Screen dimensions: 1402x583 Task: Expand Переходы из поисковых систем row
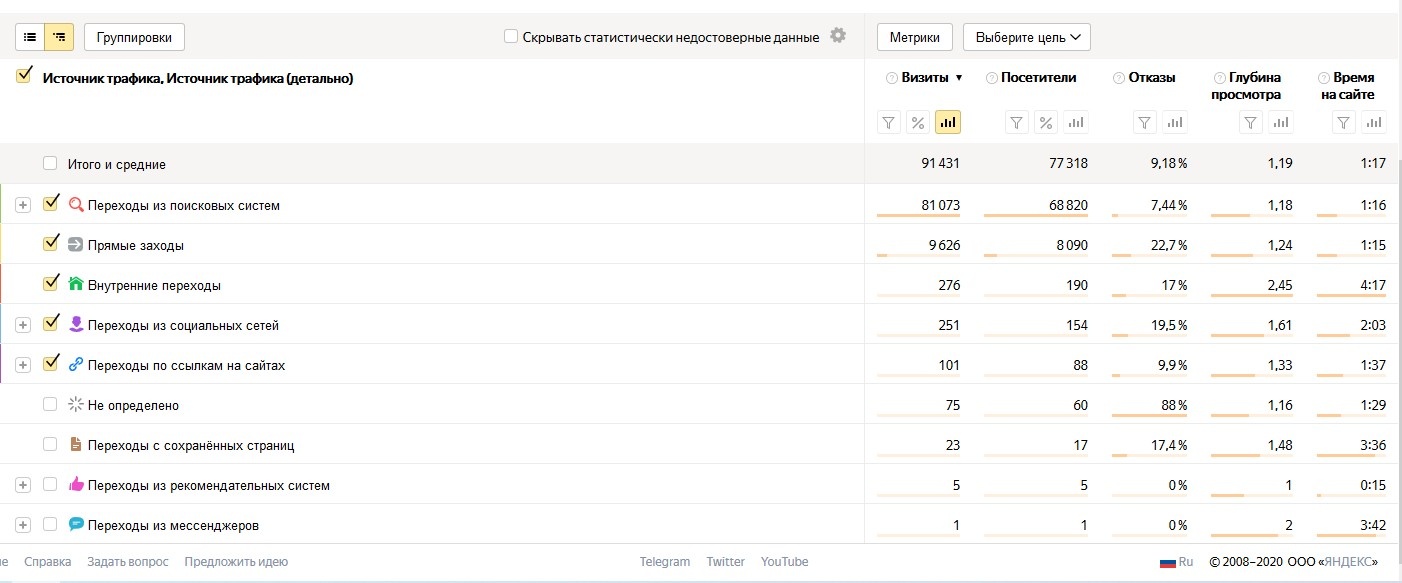[23, 205]
